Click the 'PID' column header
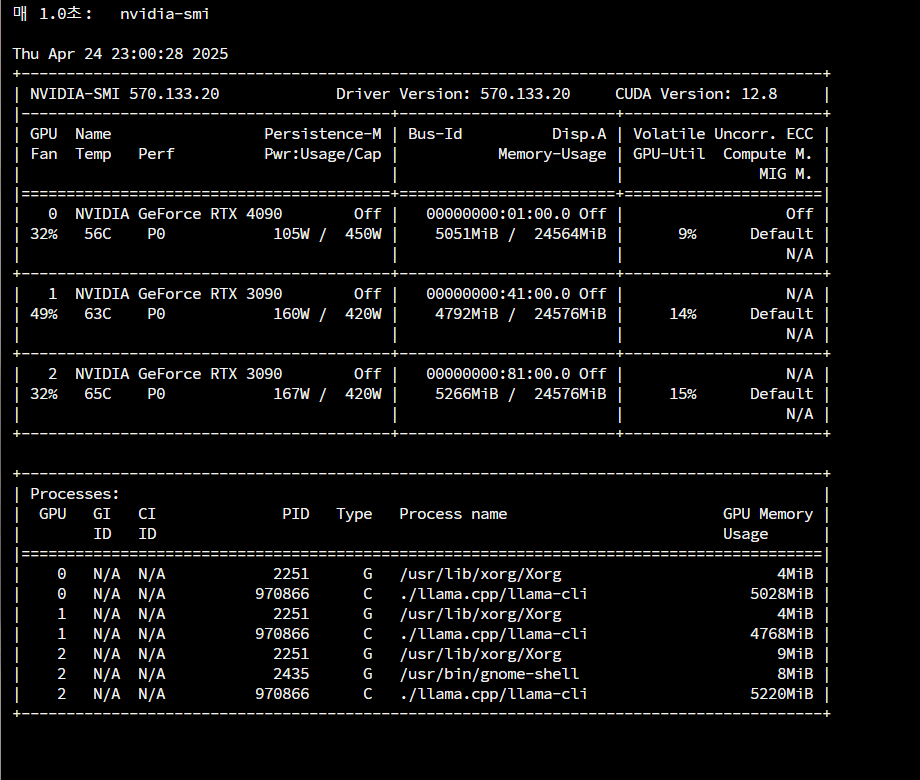Viewport: 920px width, 780px height. 296,514
